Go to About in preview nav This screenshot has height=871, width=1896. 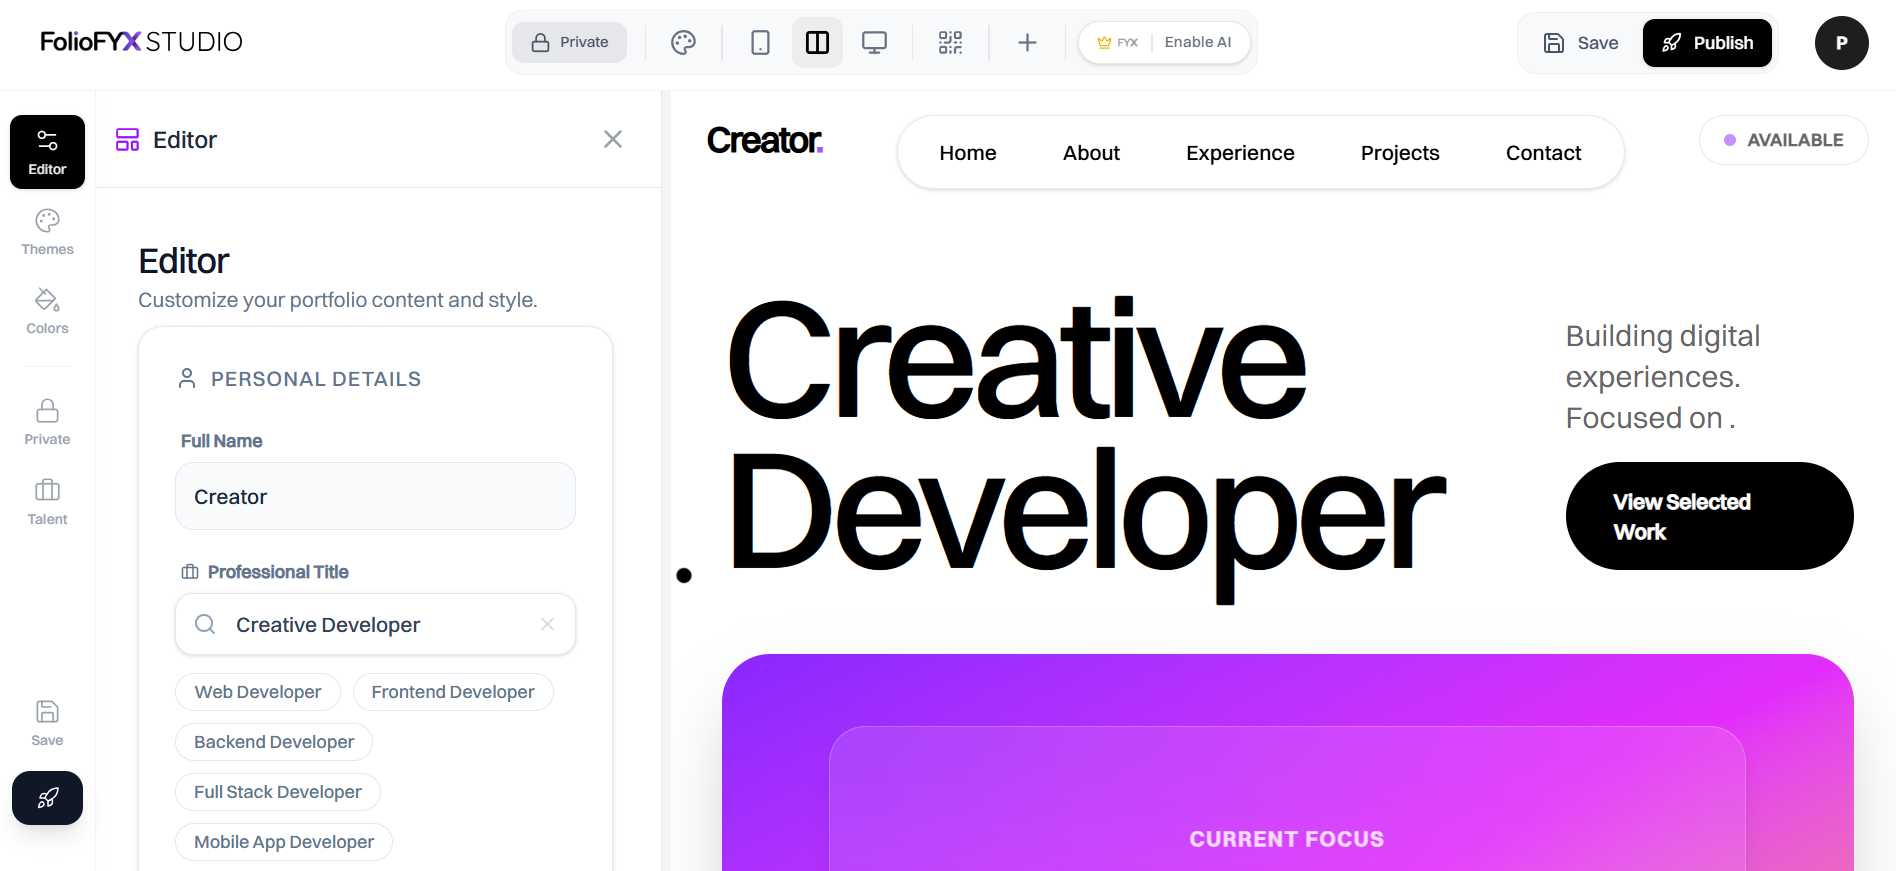(1091, 153)
